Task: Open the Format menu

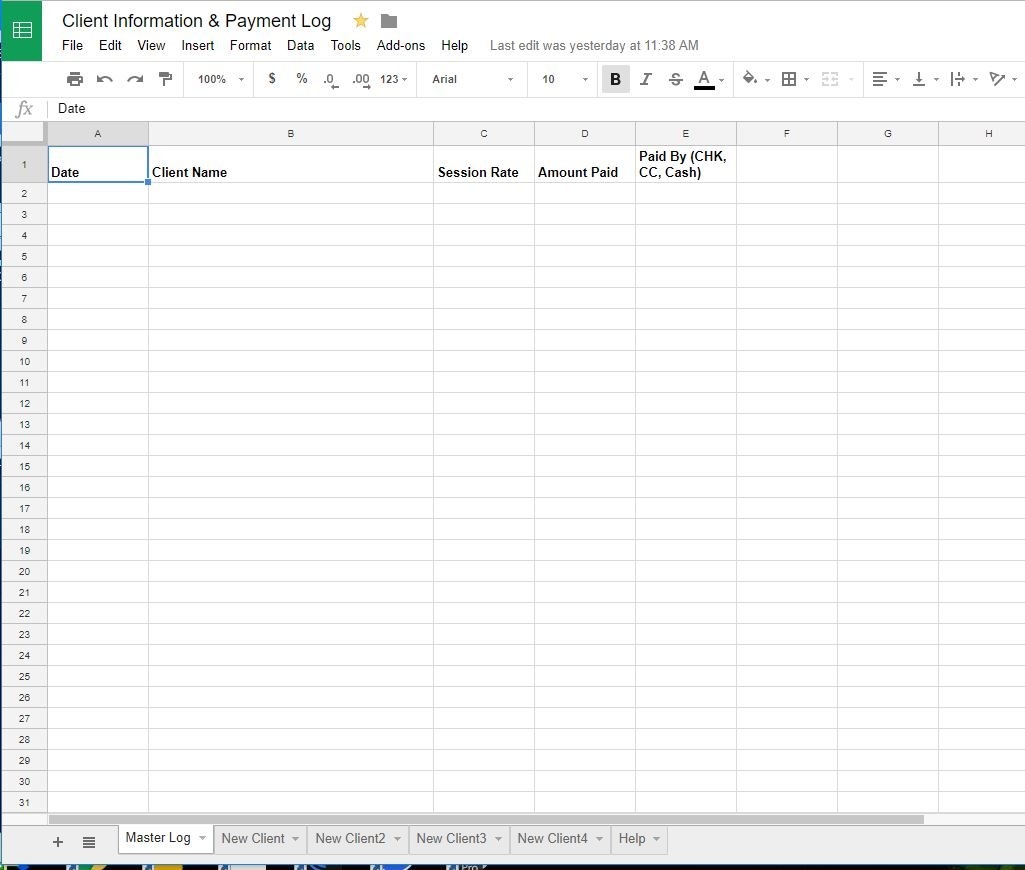Action: tap(250, 45)
